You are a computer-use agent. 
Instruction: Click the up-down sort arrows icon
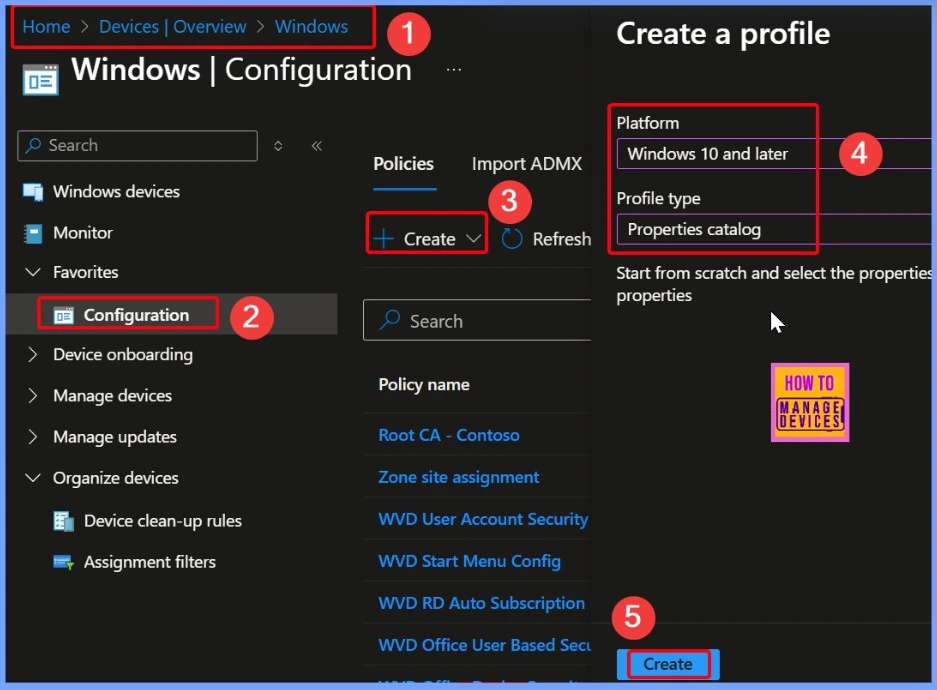[278, 146]
